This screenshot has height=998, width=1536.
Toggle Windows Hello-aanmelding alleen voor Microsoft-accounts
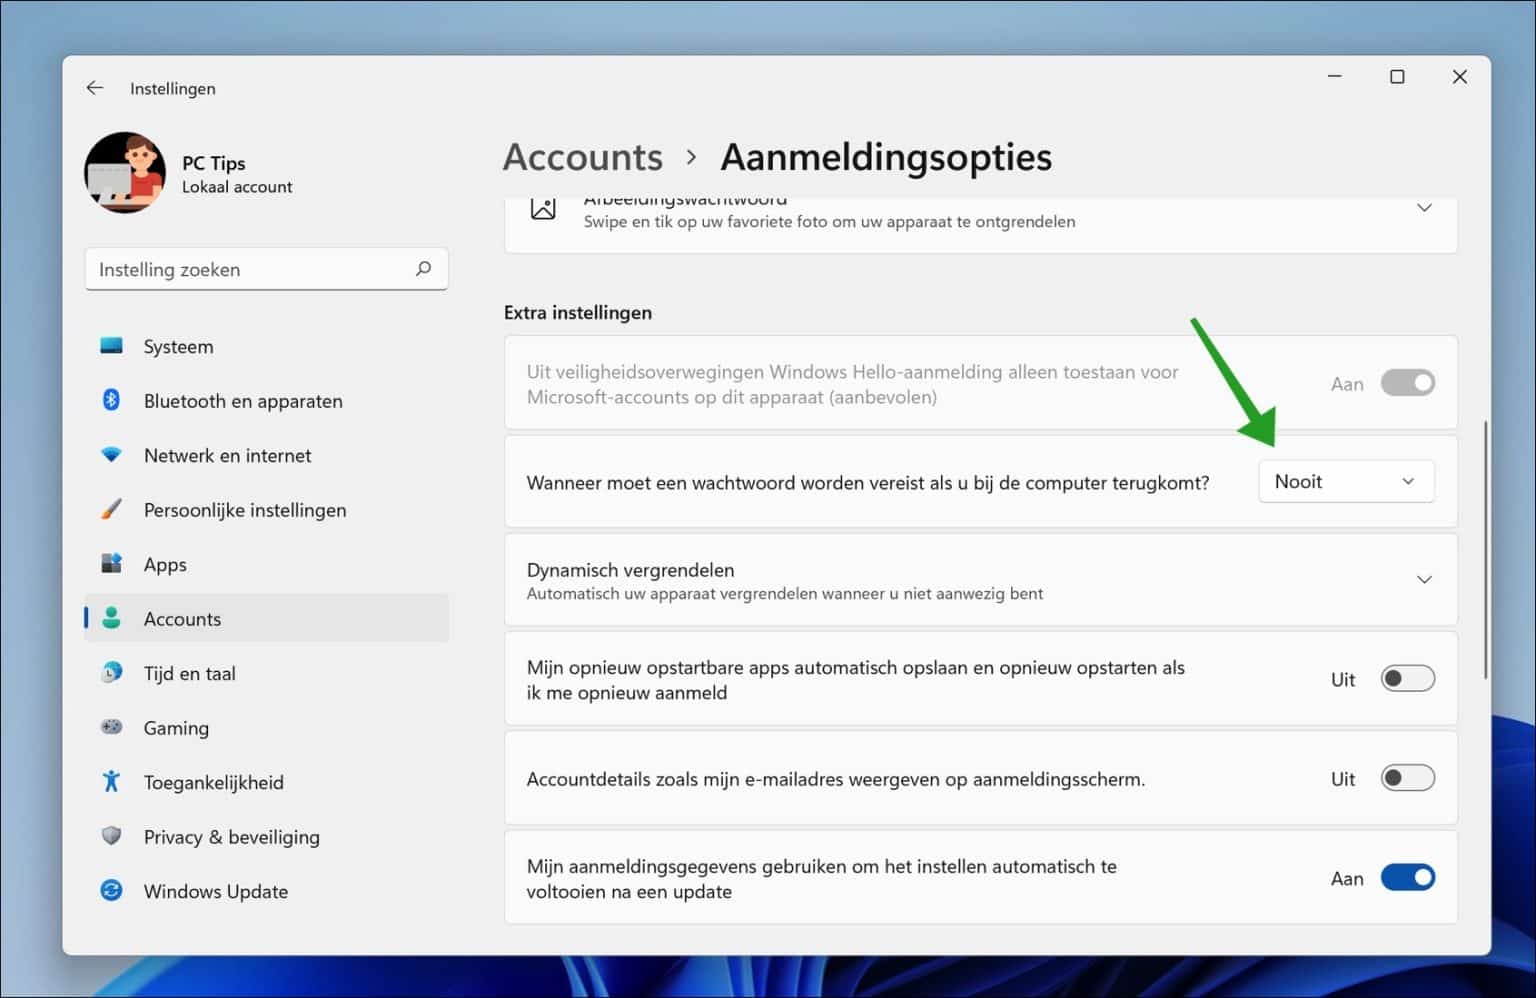1408,383
